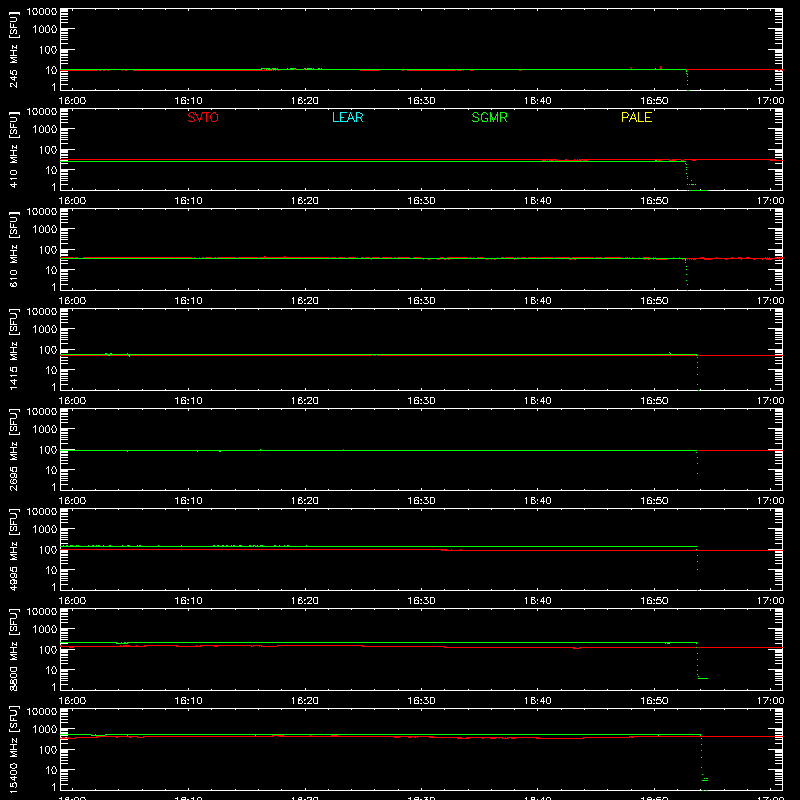The width and height of the screenshot is (800, 800).
Task: Click the red SVTO legend label
Action: coord(203,117)
